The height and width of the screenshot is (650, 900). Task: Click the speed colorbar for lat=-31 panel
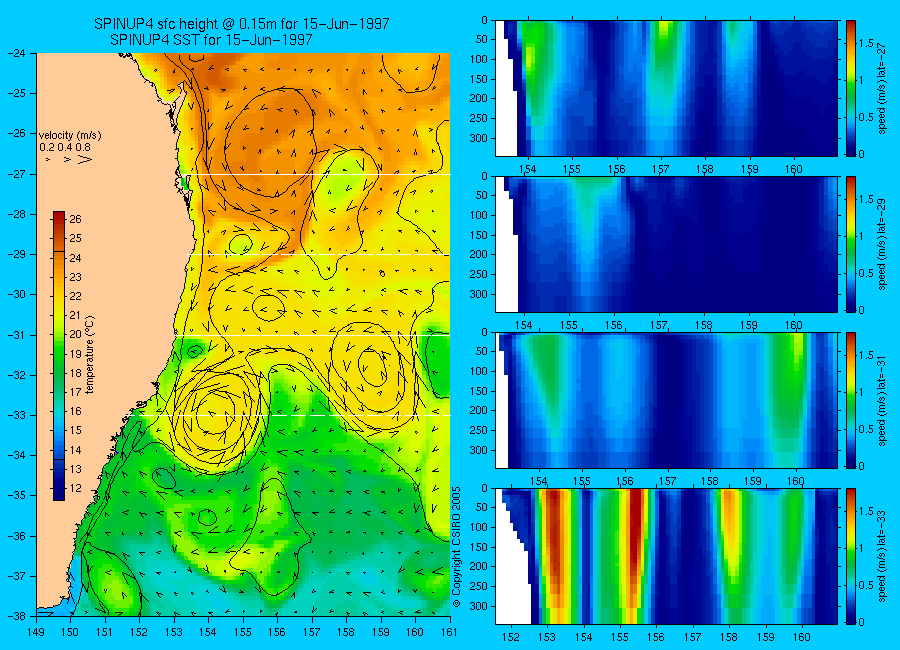(x=850, y=400)
